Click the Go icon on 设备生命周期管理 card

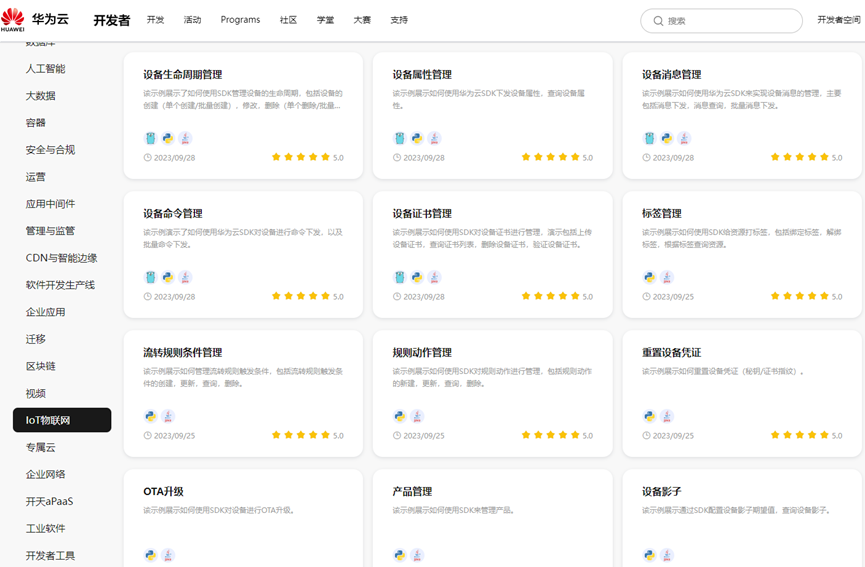tap(151, 138)
